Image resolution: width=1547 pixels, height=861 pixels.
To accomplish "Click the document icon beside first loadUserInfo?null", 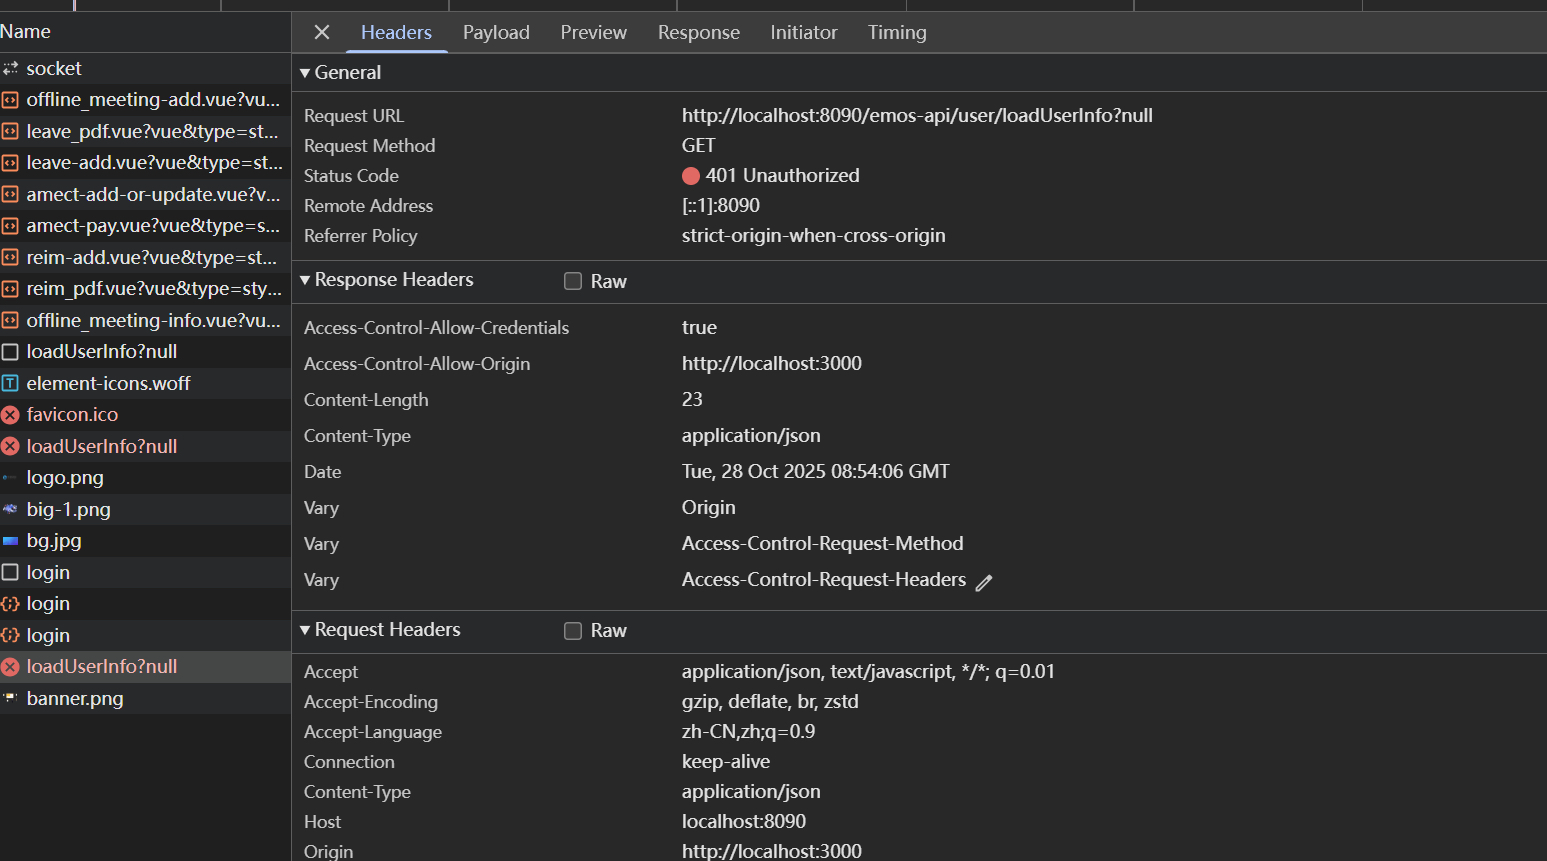I will [x=10, y=352].
